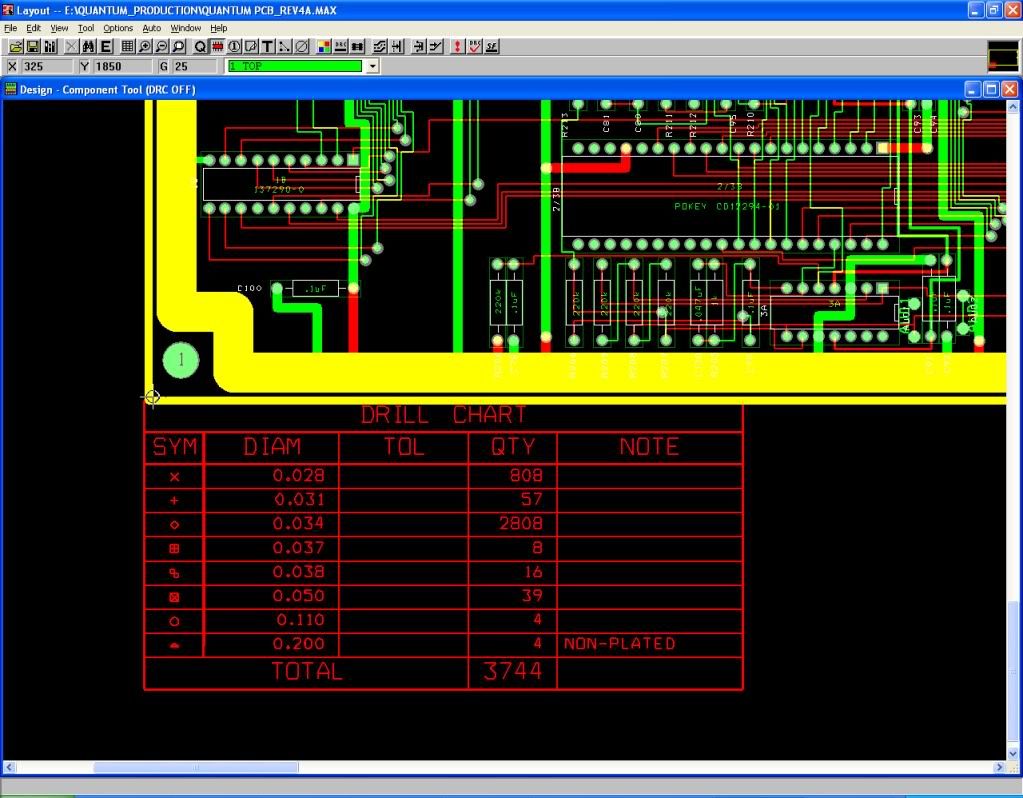Click the horizontal scrollbar thumb
The width and height of the screenshot is (1023, 798).
145,767
